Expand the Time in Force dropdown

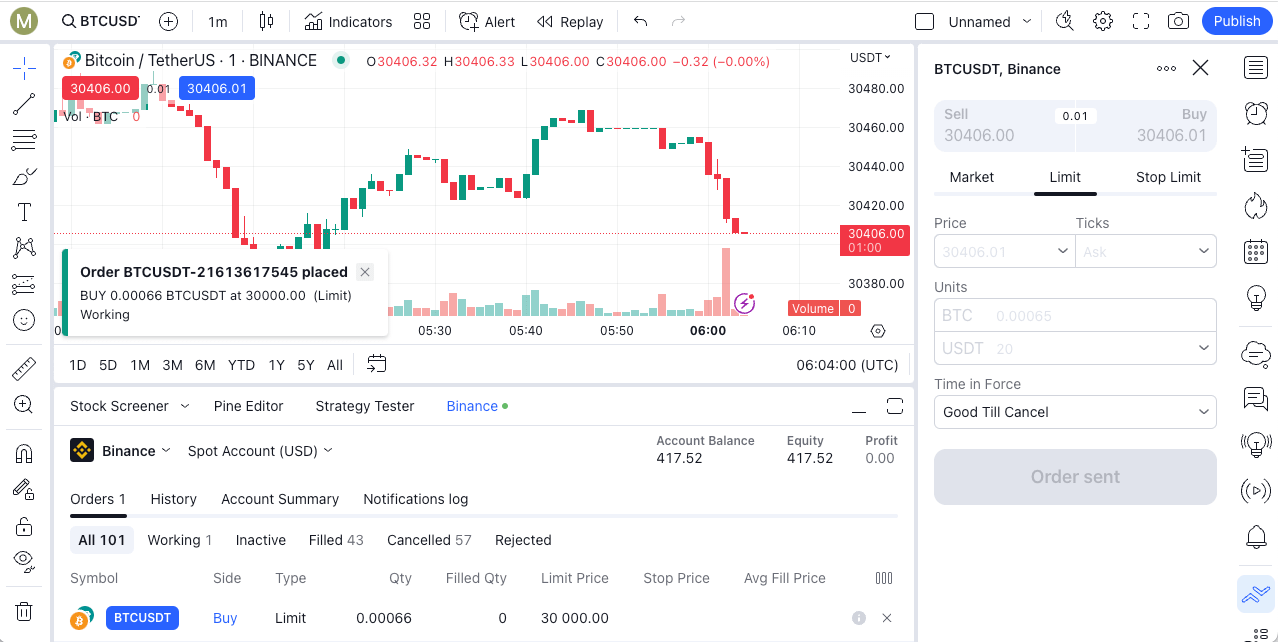[x=1075, y=412]
